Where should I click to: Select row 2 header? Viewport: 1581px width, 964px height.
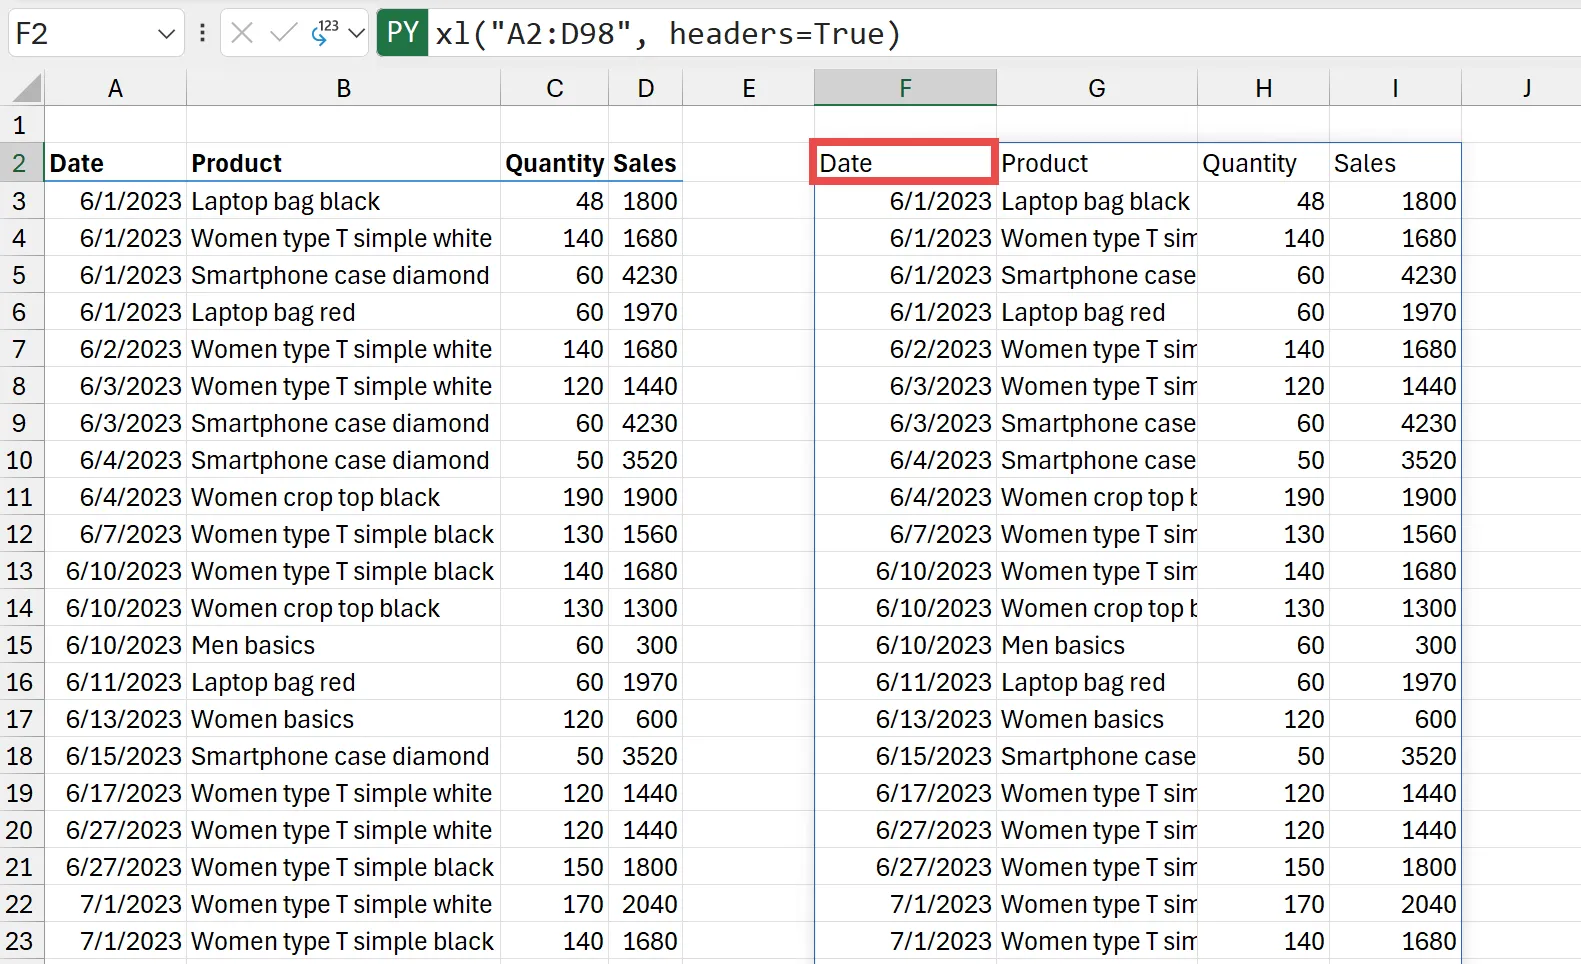tap(20, 163)
